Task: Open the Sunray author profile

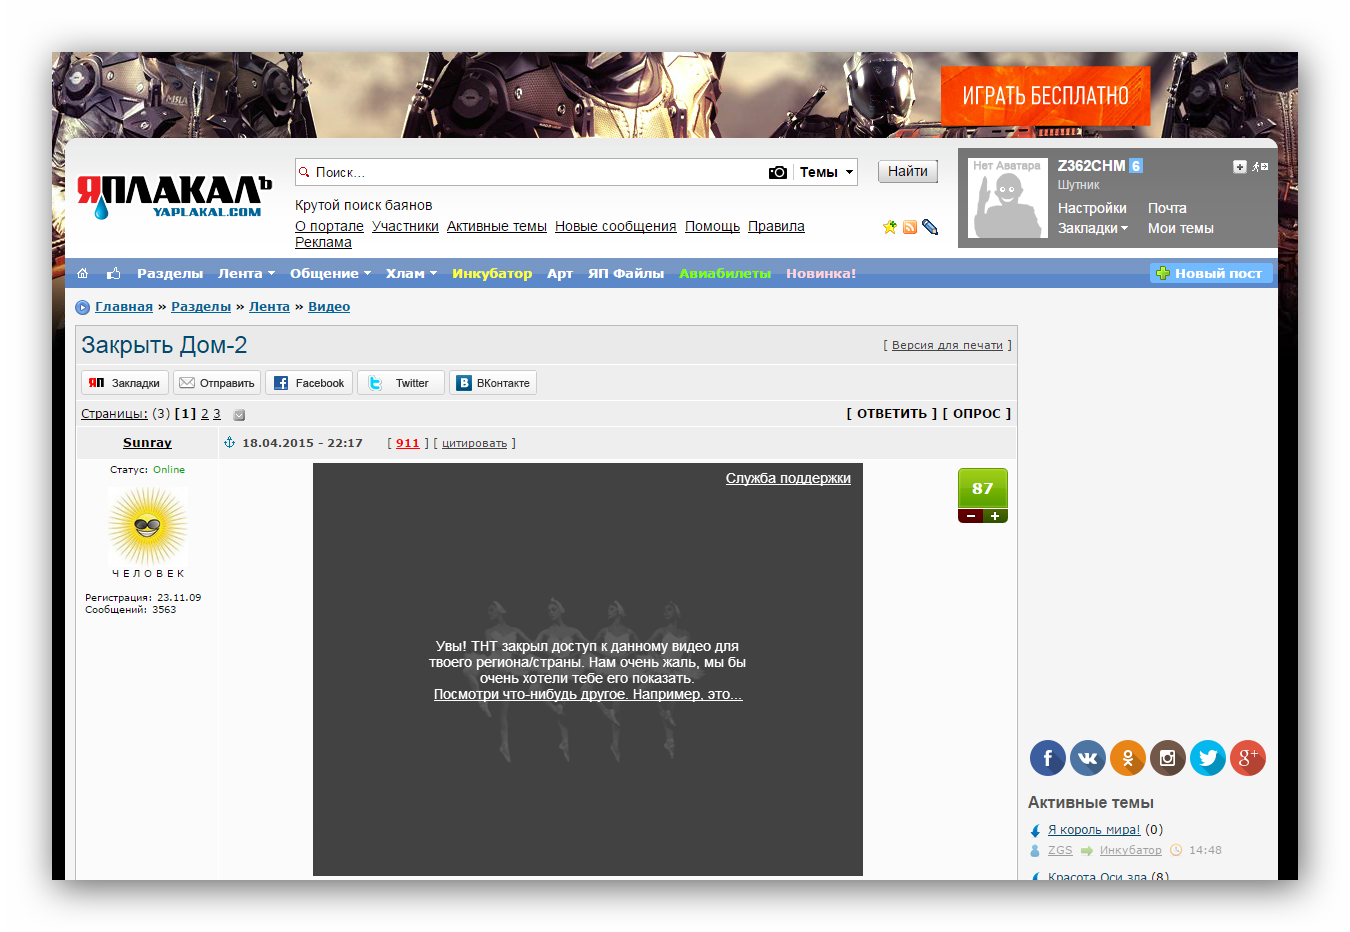Action: click(x=147, y=443)
